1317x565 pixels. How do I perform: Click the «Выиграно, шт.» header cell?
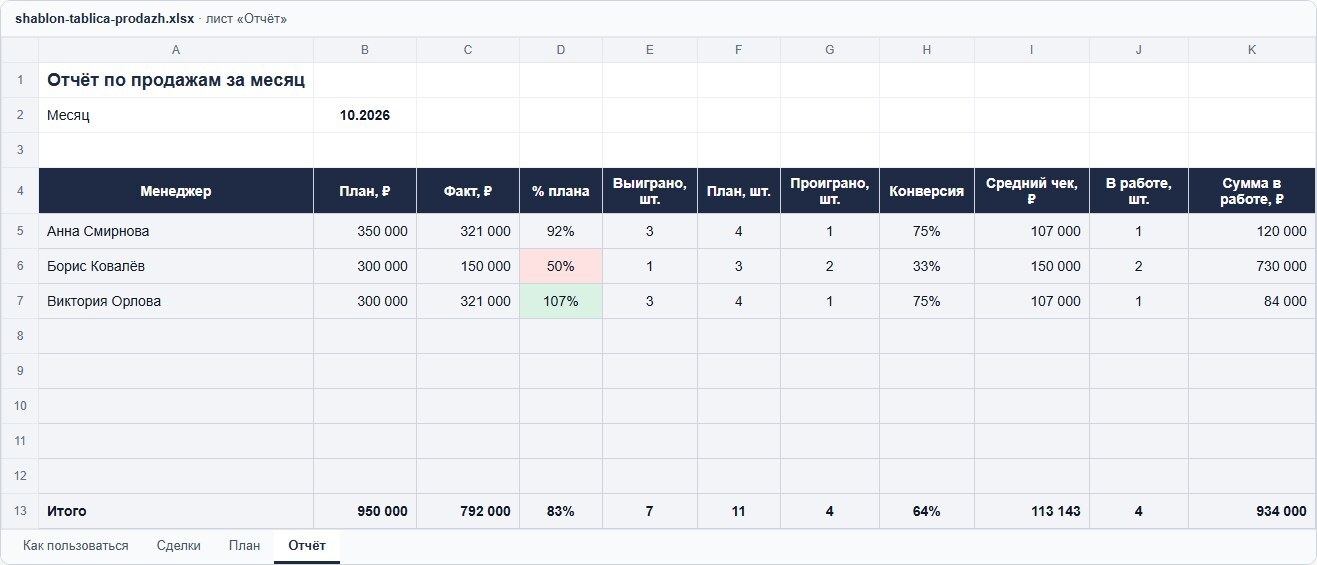(650, 191)
